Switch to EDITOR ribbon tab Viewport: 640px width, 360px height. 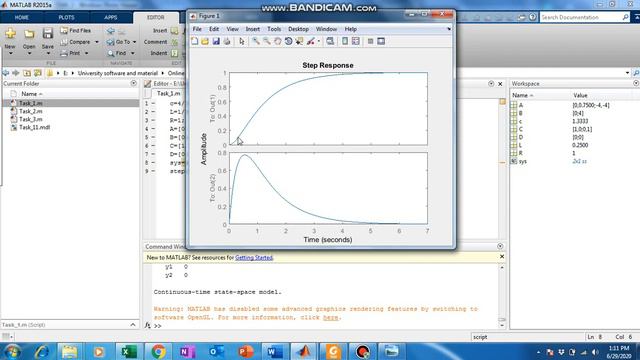click(x=156, y=18)
